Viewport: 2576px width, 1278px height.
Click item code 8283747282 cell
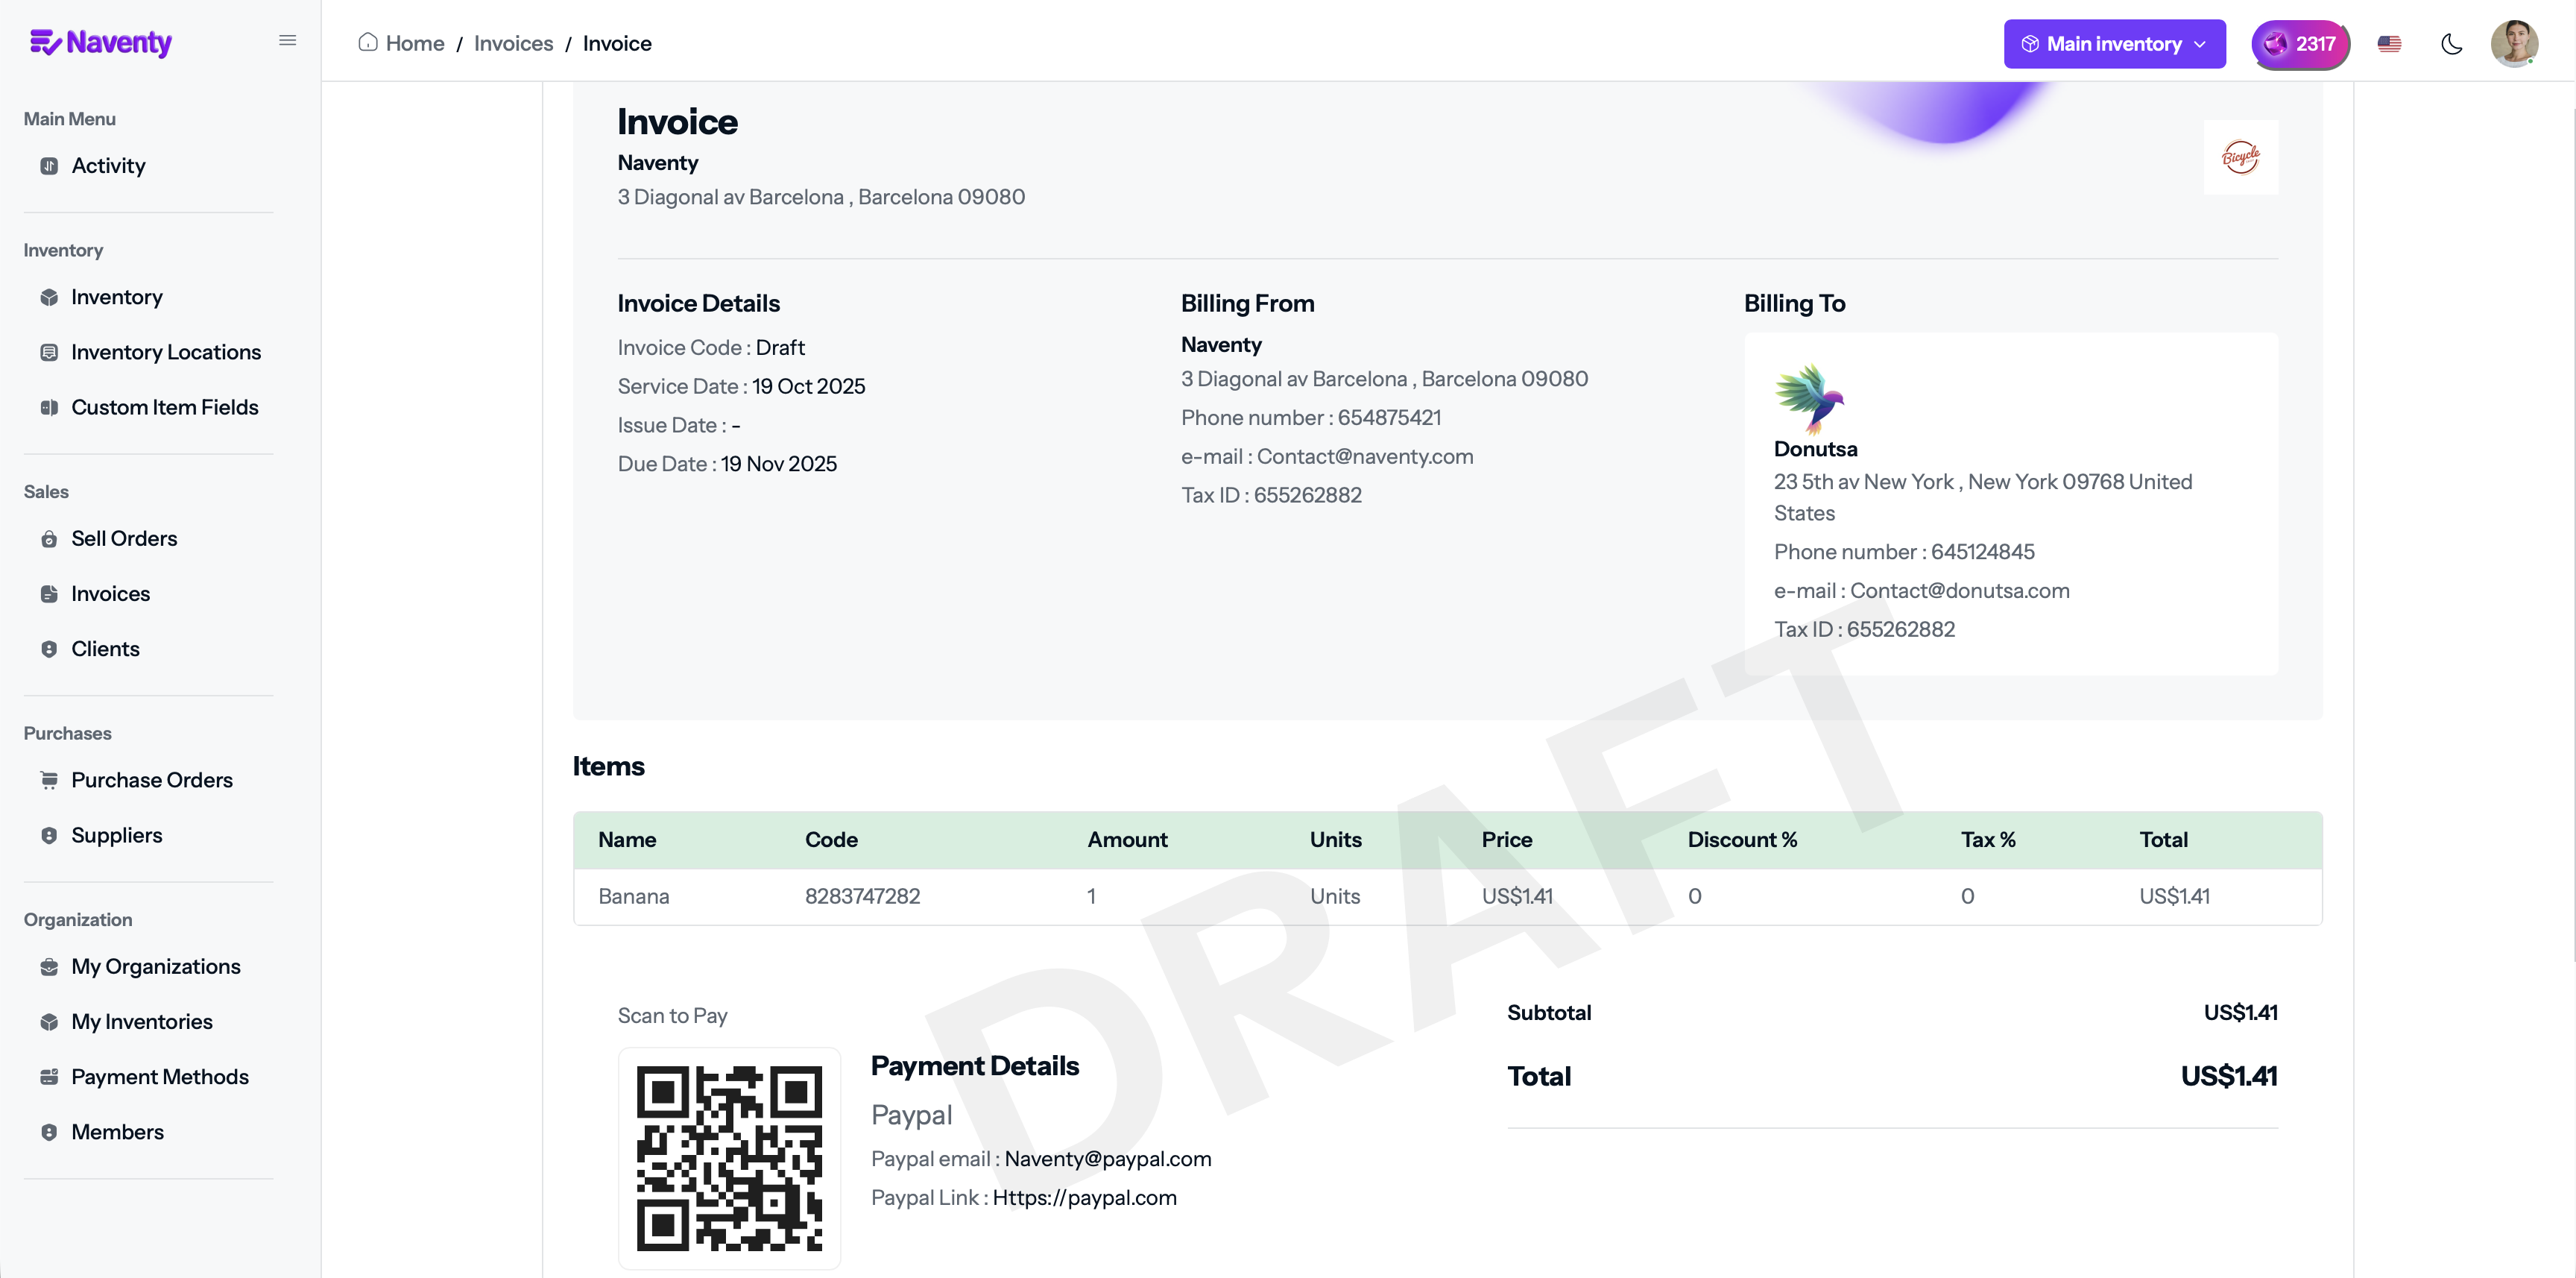[862, 896]
